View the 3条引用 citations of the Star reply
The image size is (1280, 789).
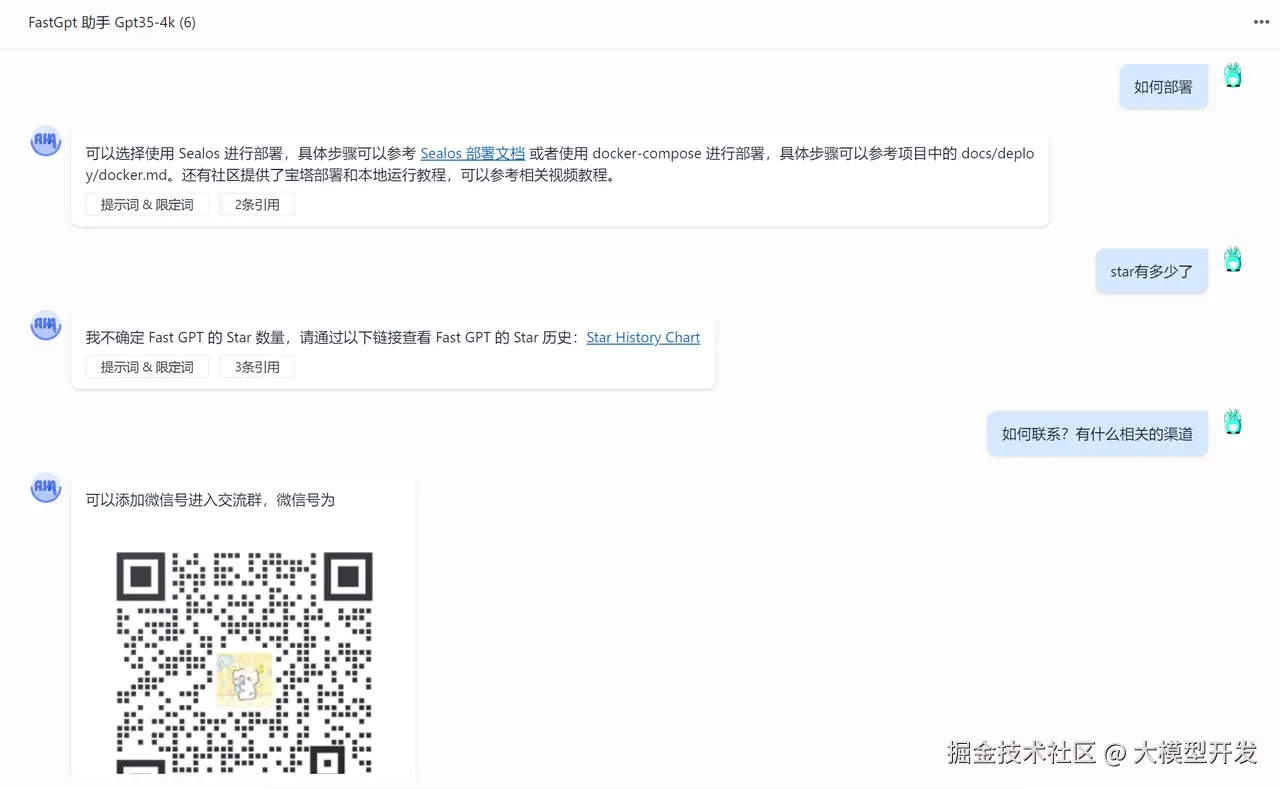point(256,366)
